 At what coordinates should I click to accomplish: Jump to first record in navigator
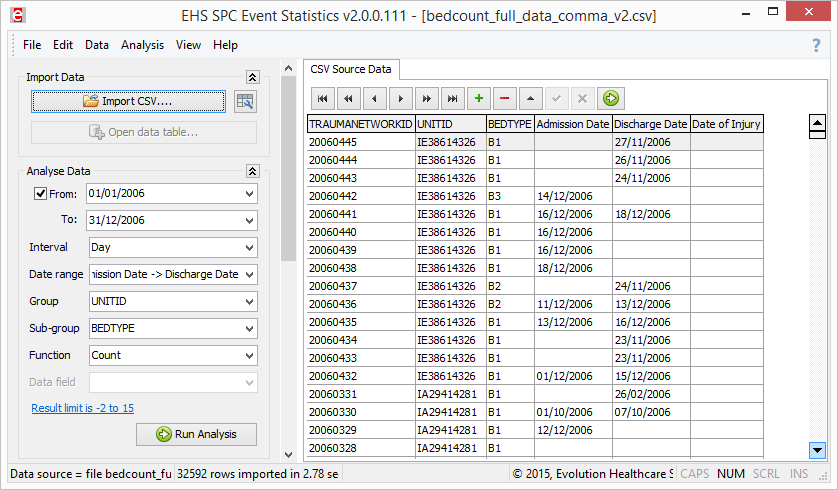click(322, 98)
